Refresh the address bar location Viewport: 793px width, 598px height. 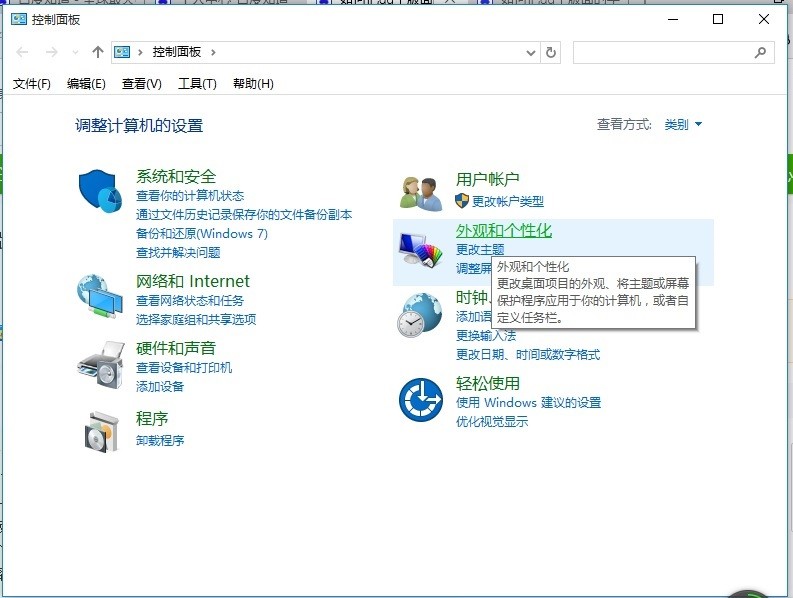click(x=551, y=52)
